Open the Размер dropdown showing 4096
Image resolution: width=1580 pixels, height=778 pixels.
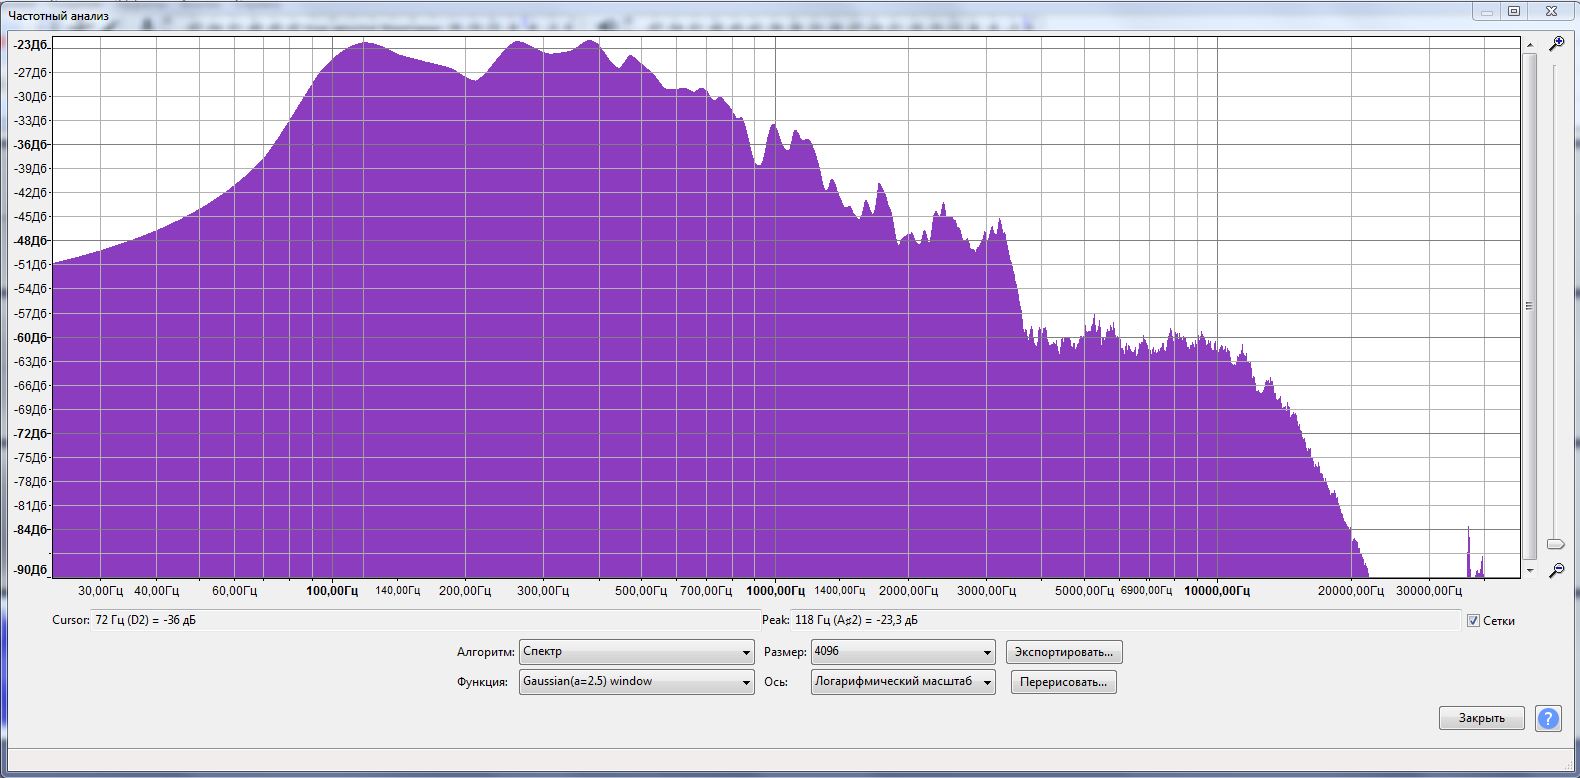(x=903, y=652)
